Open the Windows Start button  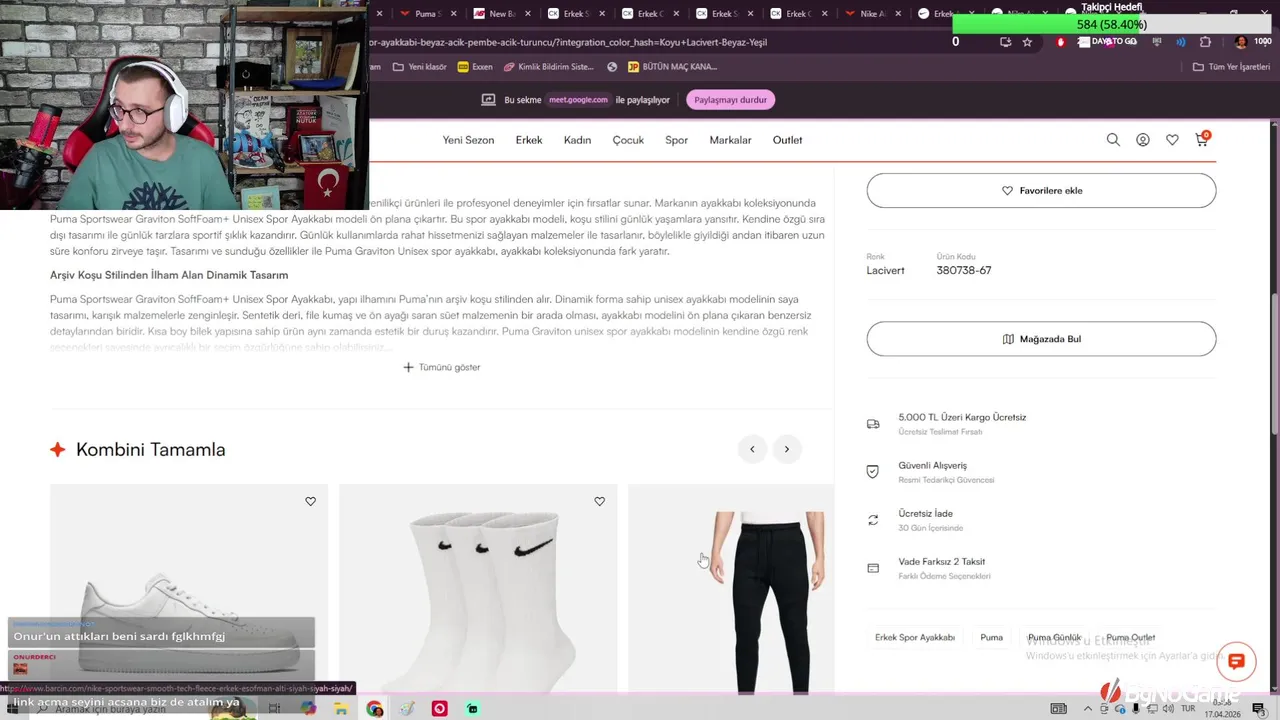(x=15, y=709)
